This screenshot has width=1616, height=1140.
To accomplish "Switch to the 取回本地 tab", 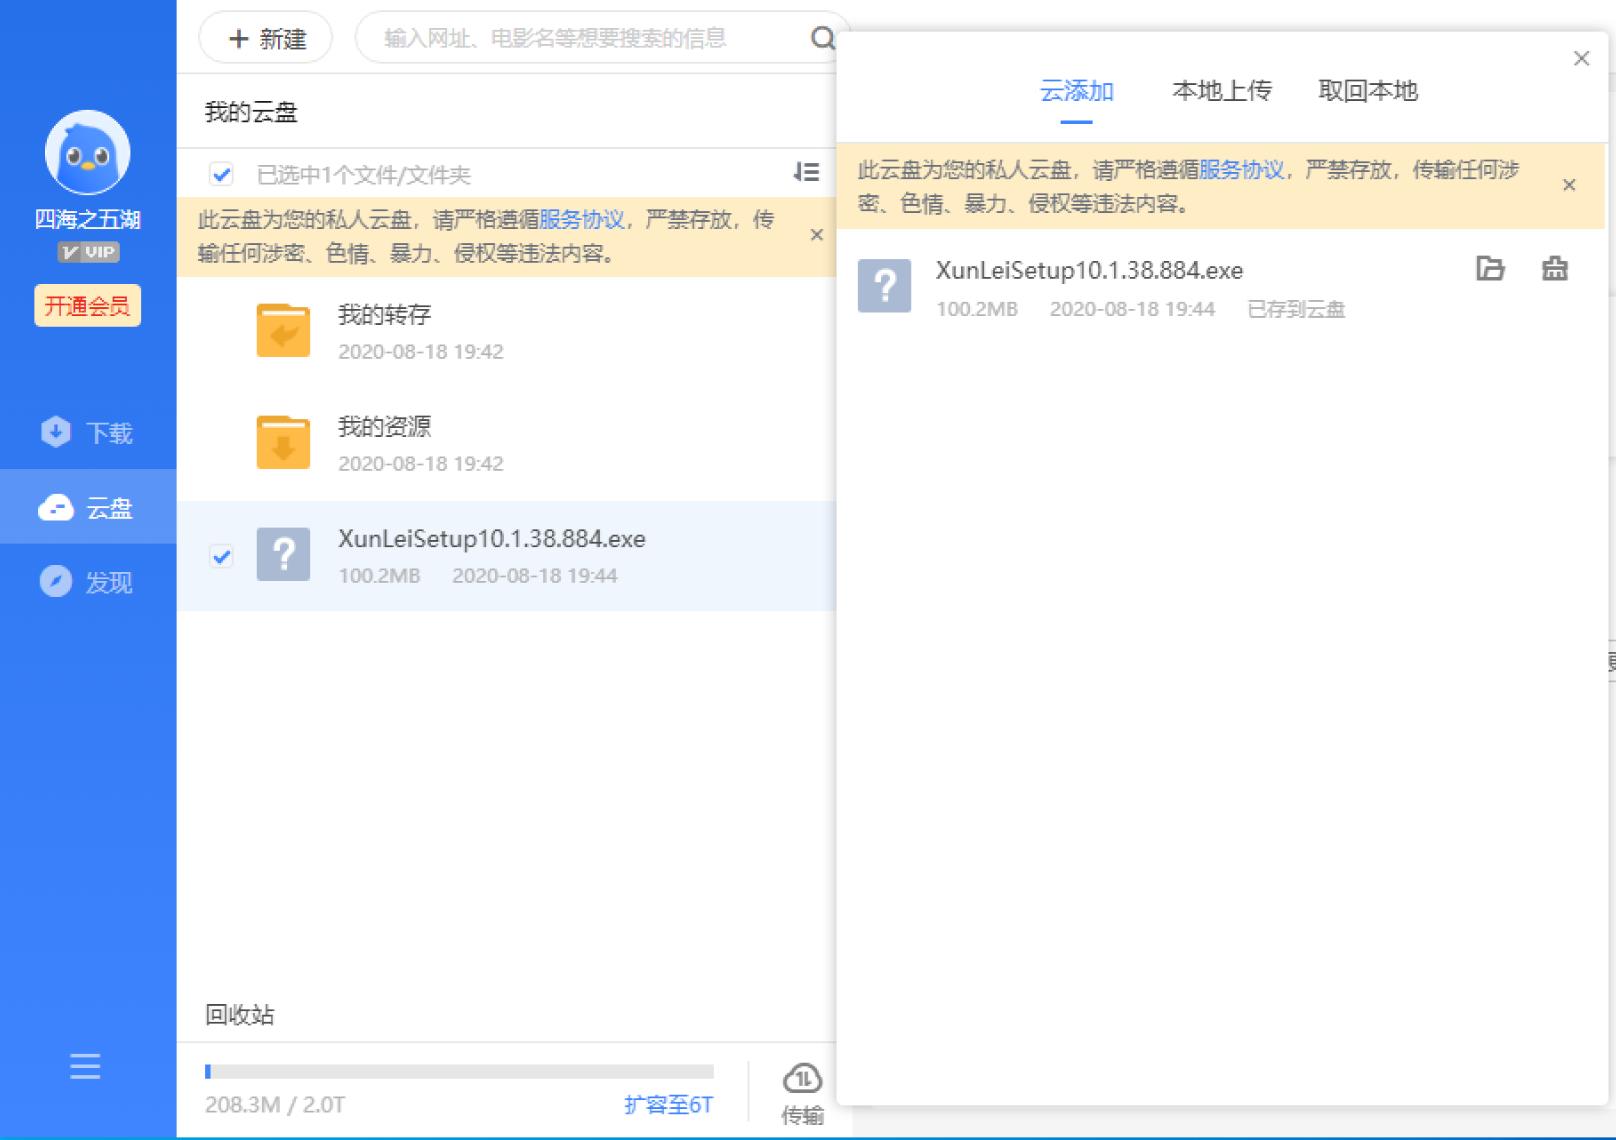I will 1368,91.
